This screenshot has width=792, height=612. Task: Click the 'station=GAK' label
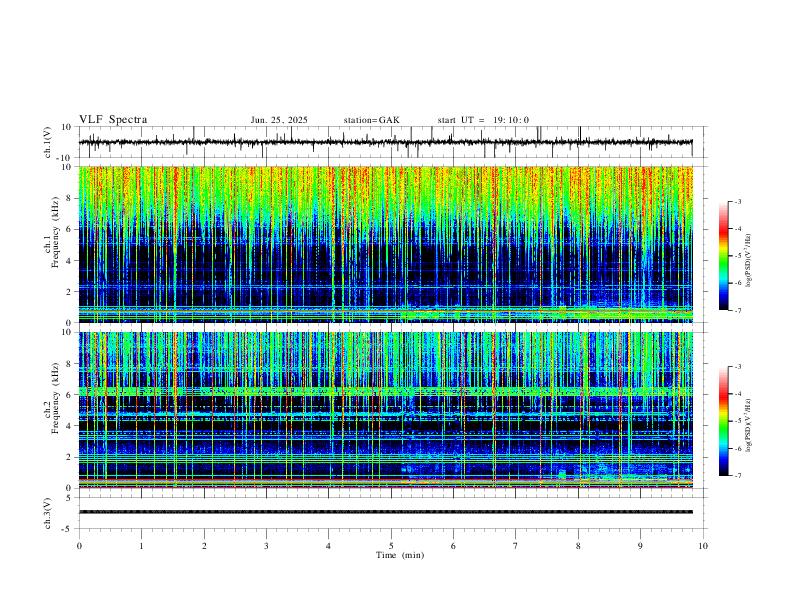371,120
